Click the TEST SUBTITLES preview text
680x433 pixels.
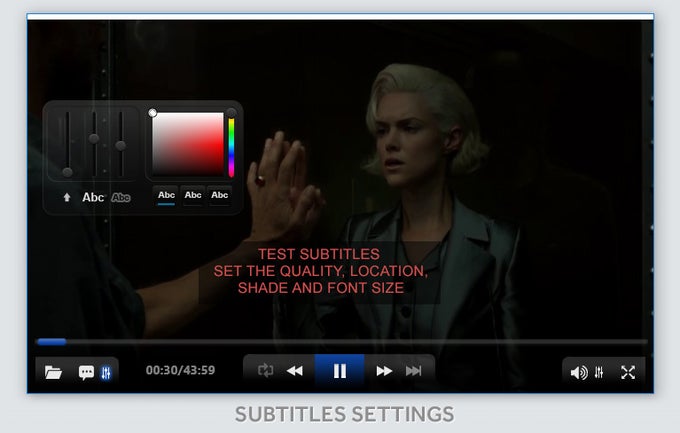click(x=319, y=254)
